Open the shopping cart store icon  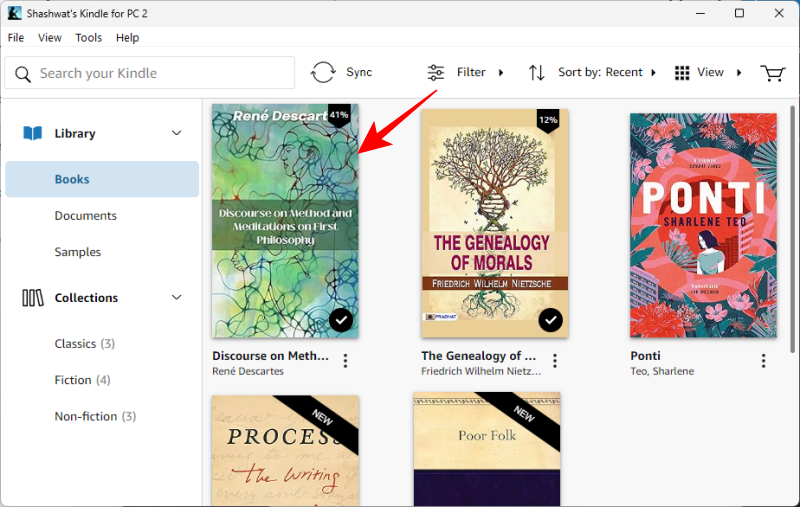click(x=772, y=73)
